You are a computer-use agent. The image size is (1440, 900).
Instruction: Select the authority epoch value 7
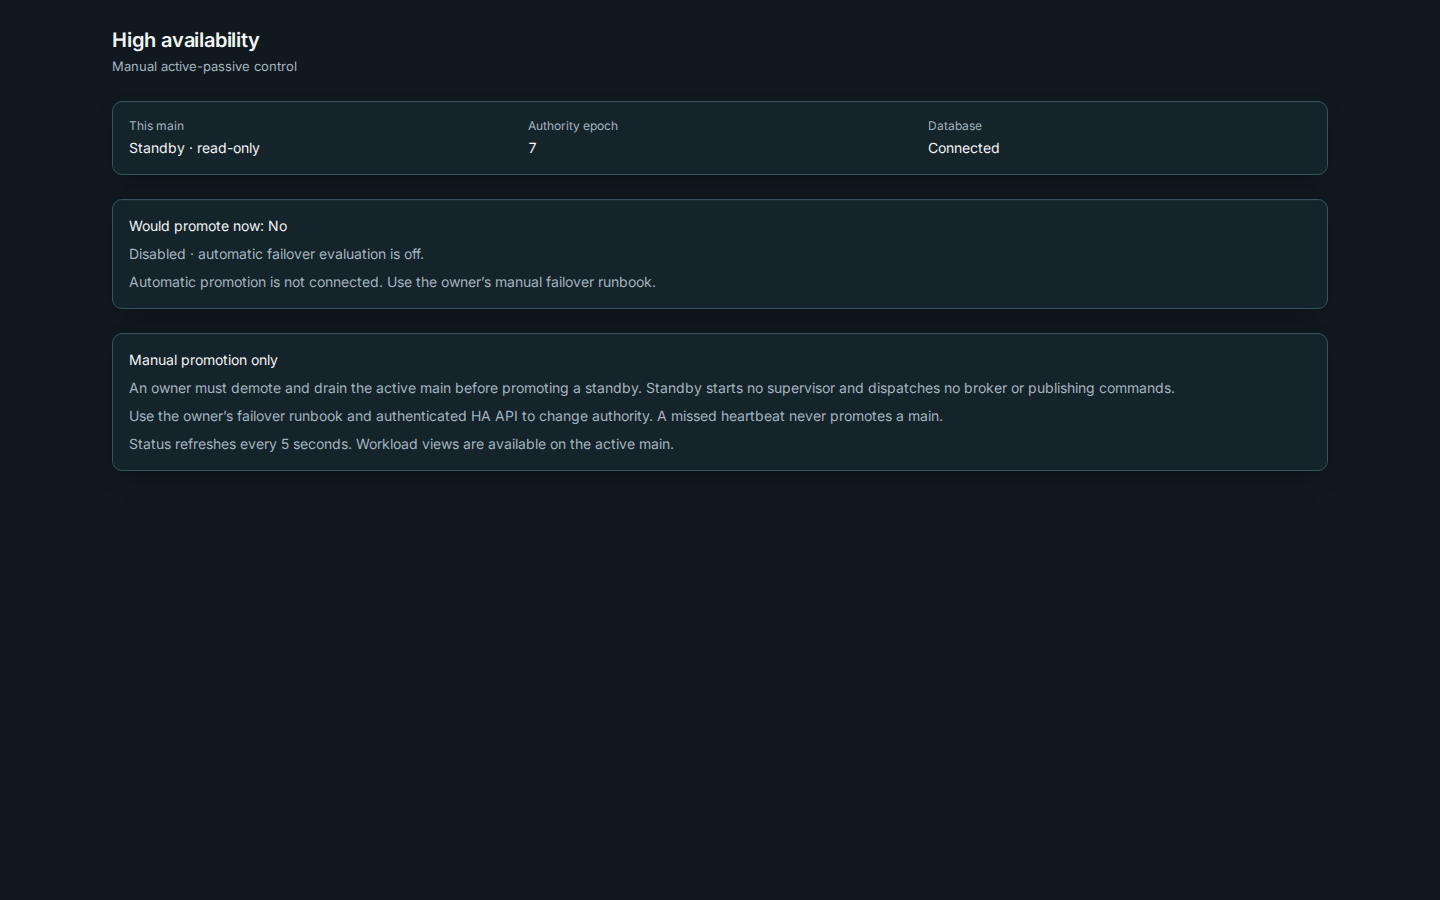(x=532, y=148)
